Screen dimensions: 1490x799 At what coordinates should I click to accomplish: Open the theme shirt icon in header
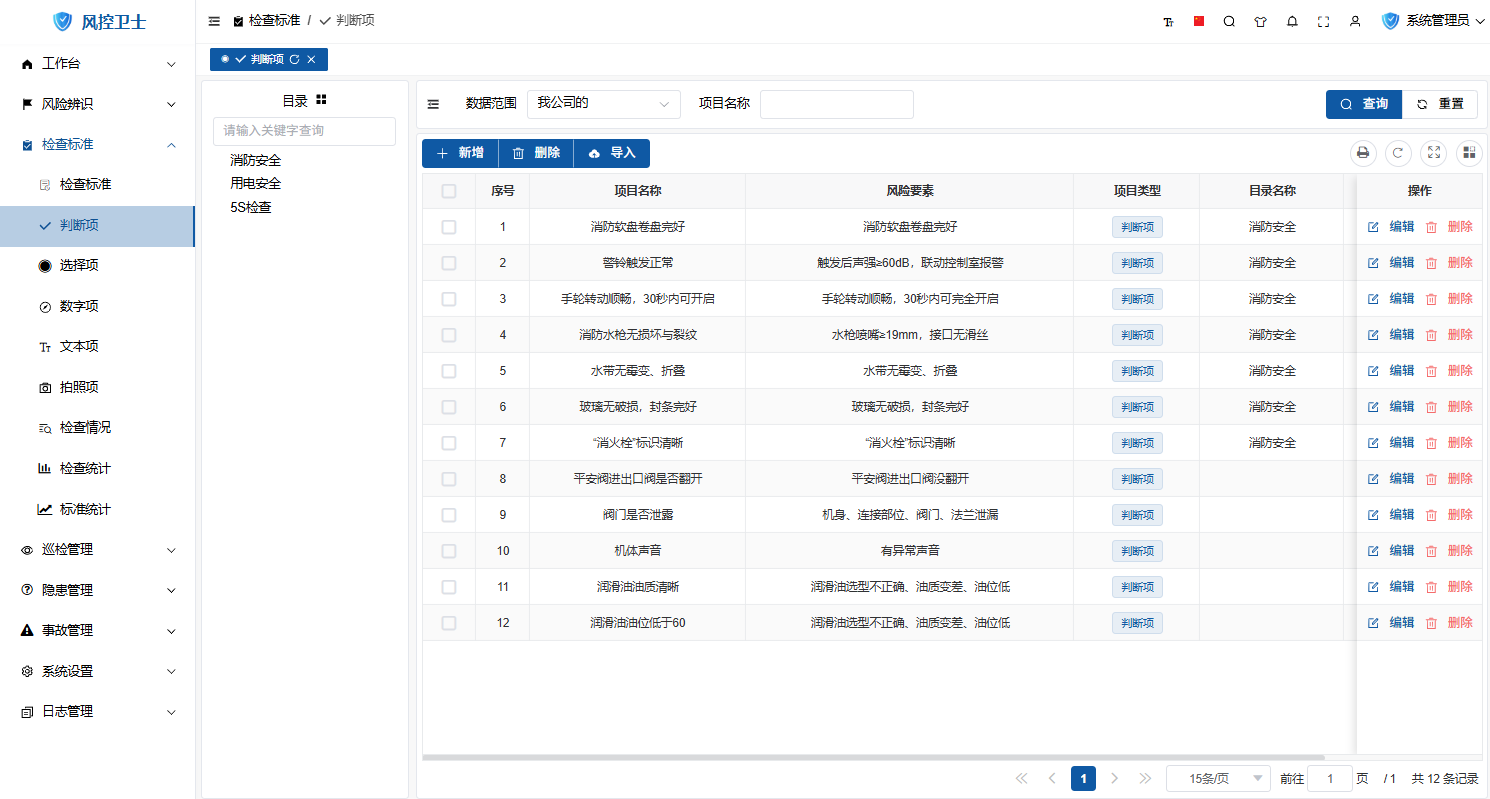pos(1260,21)
